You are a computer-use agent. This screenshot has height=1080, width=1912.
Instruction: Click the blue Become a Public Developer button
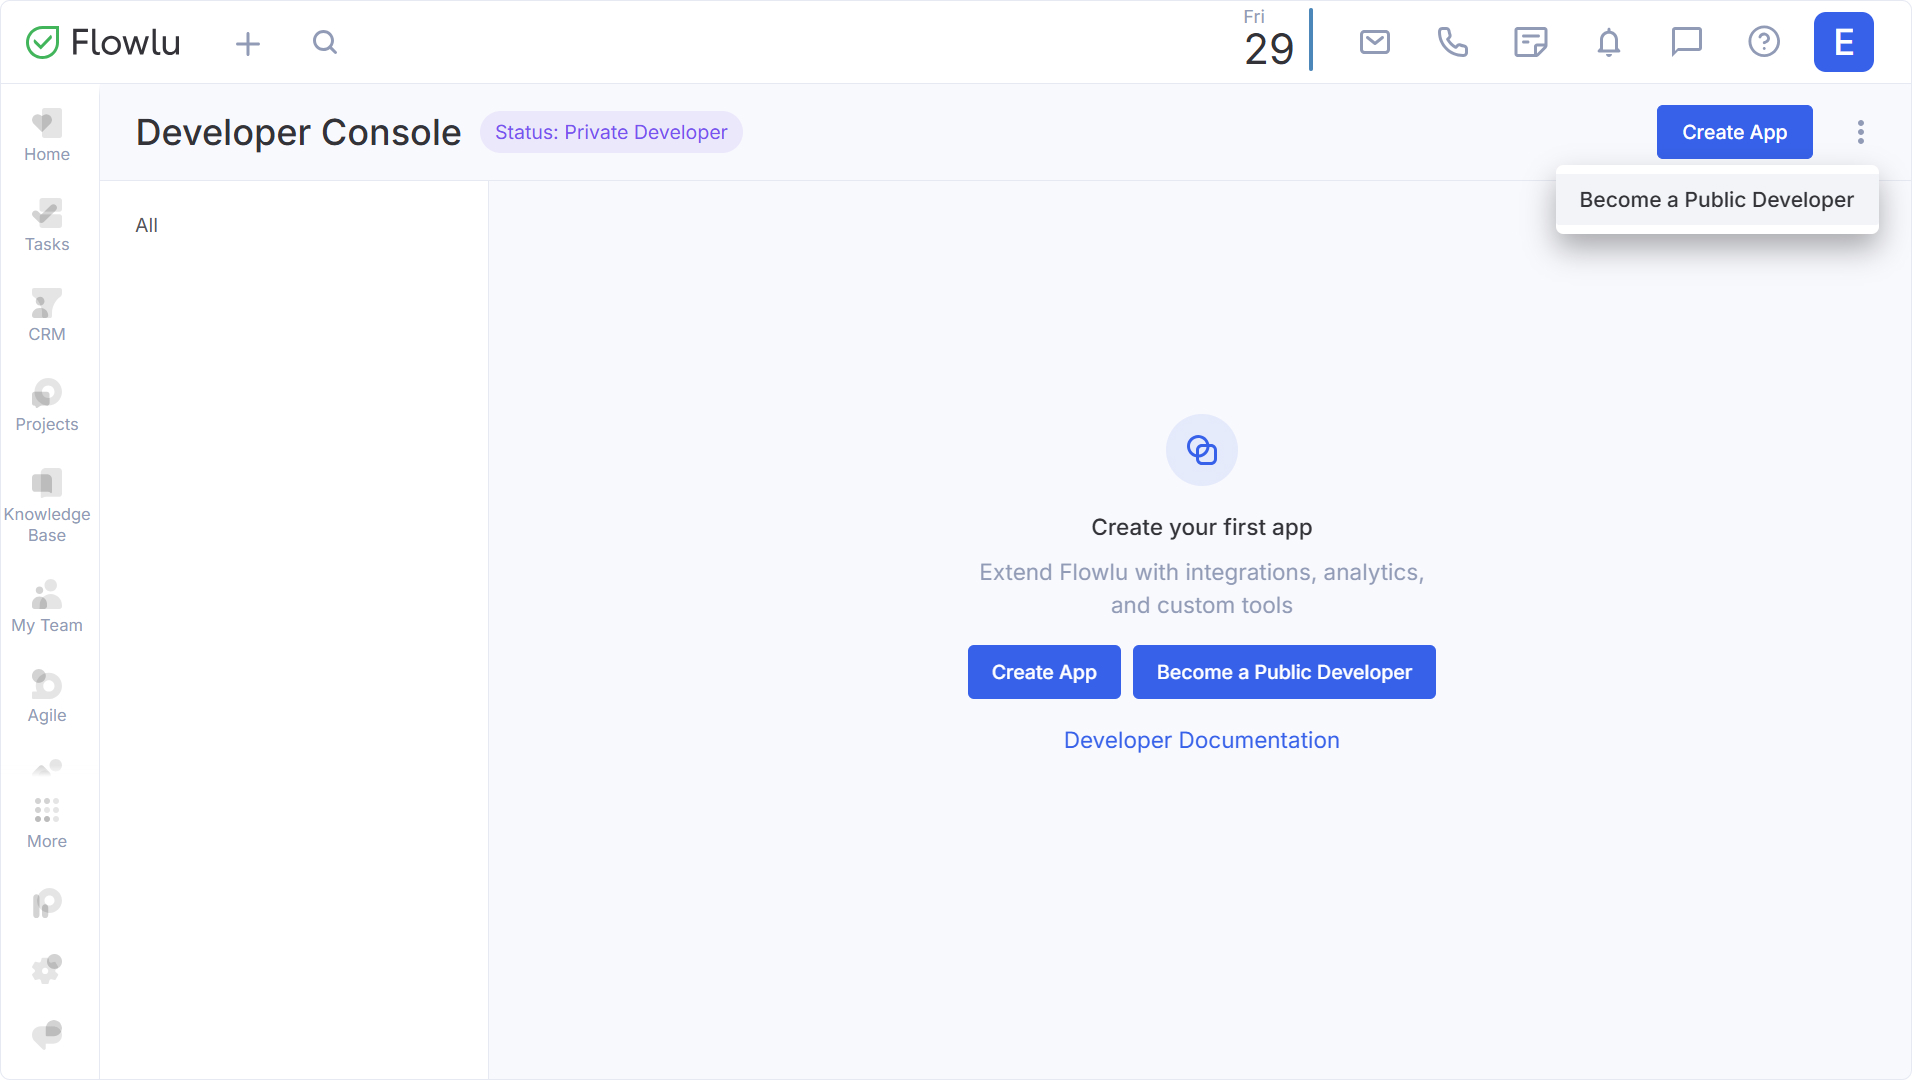[1284, 672]
